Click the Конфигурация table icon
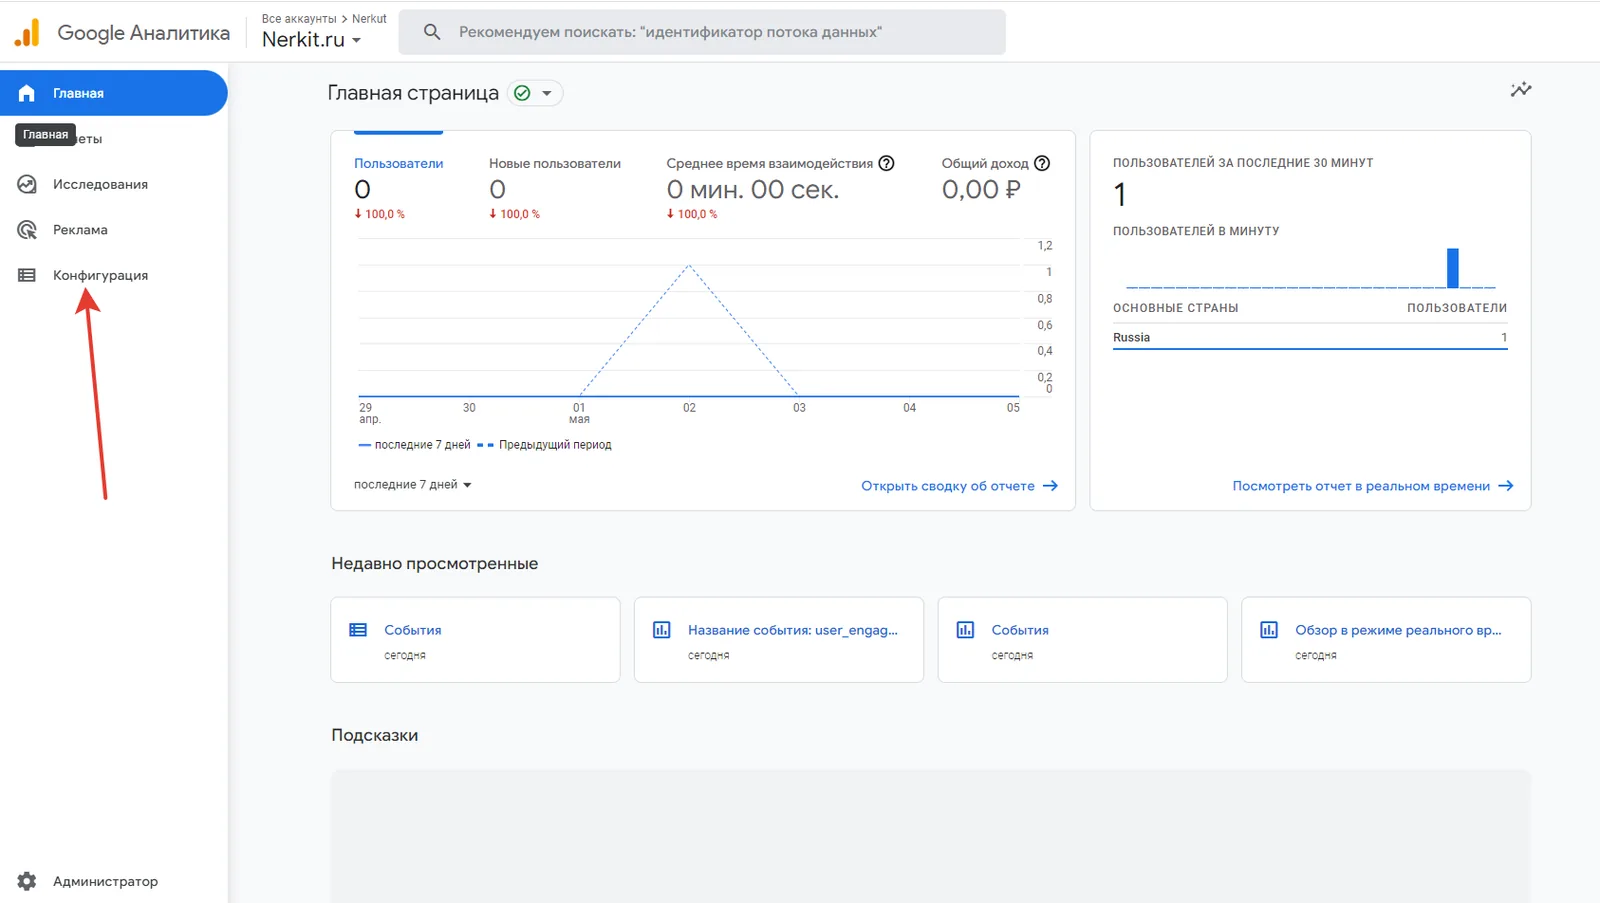The image size is (1600, 903). (x=27, y=275)
